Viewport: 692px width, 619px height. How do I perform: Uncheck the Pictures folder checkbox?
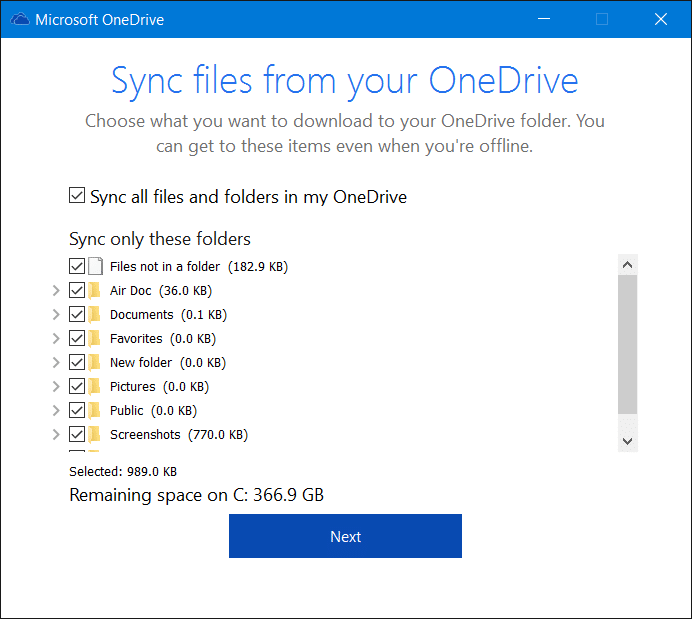(x=77, y=386)
